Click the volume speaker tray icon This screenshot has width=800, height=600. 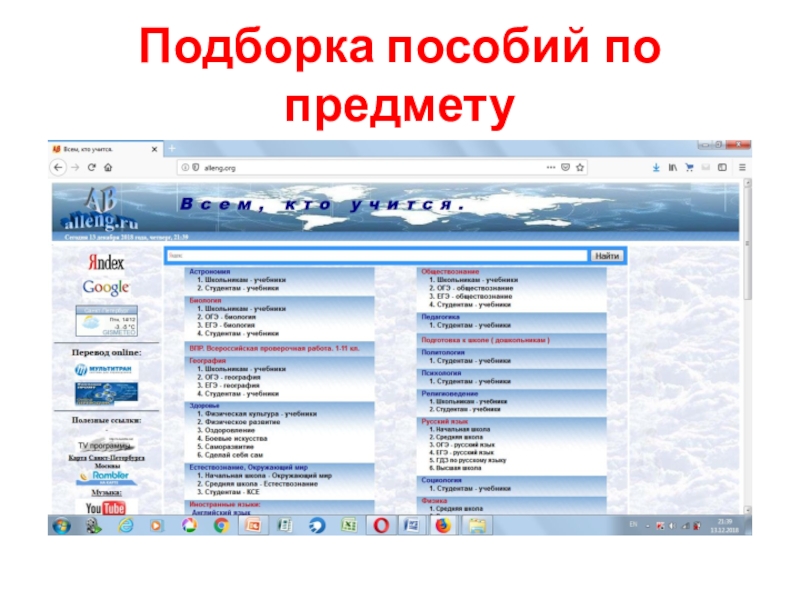click(672, 526)
